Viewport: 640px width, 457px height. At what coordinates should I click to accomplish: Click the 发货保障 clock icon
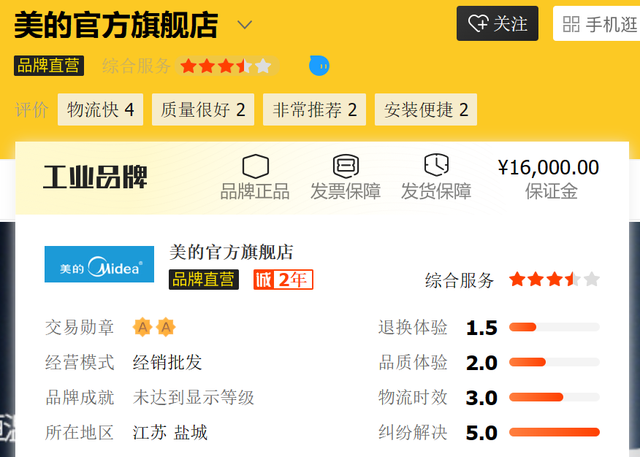click(436, 165)
